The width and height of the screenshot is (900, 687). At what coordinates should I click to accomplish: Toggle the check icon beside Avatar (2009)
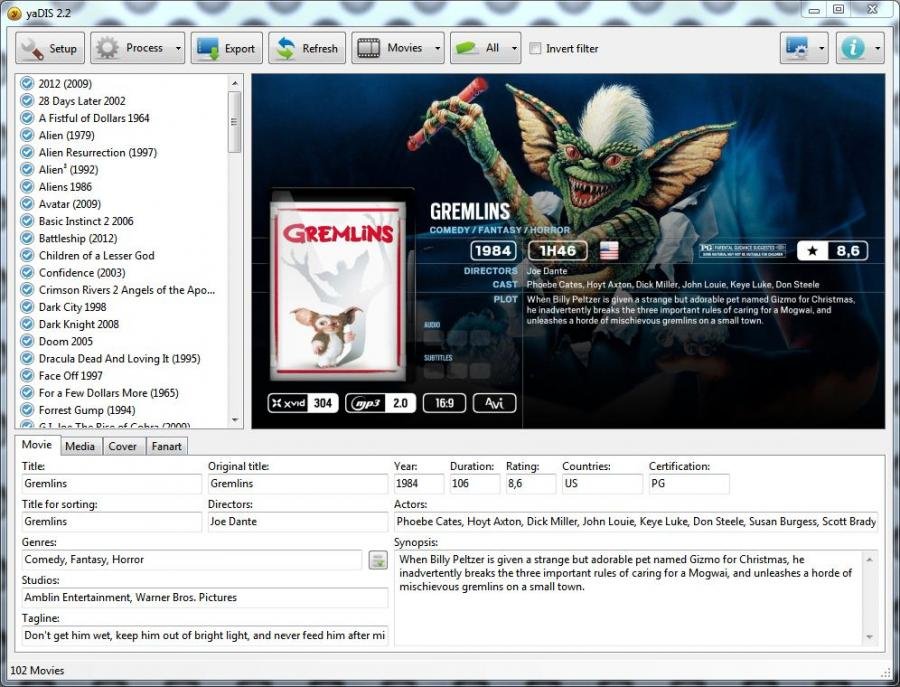pyautogui.click(x=27, y=204)
